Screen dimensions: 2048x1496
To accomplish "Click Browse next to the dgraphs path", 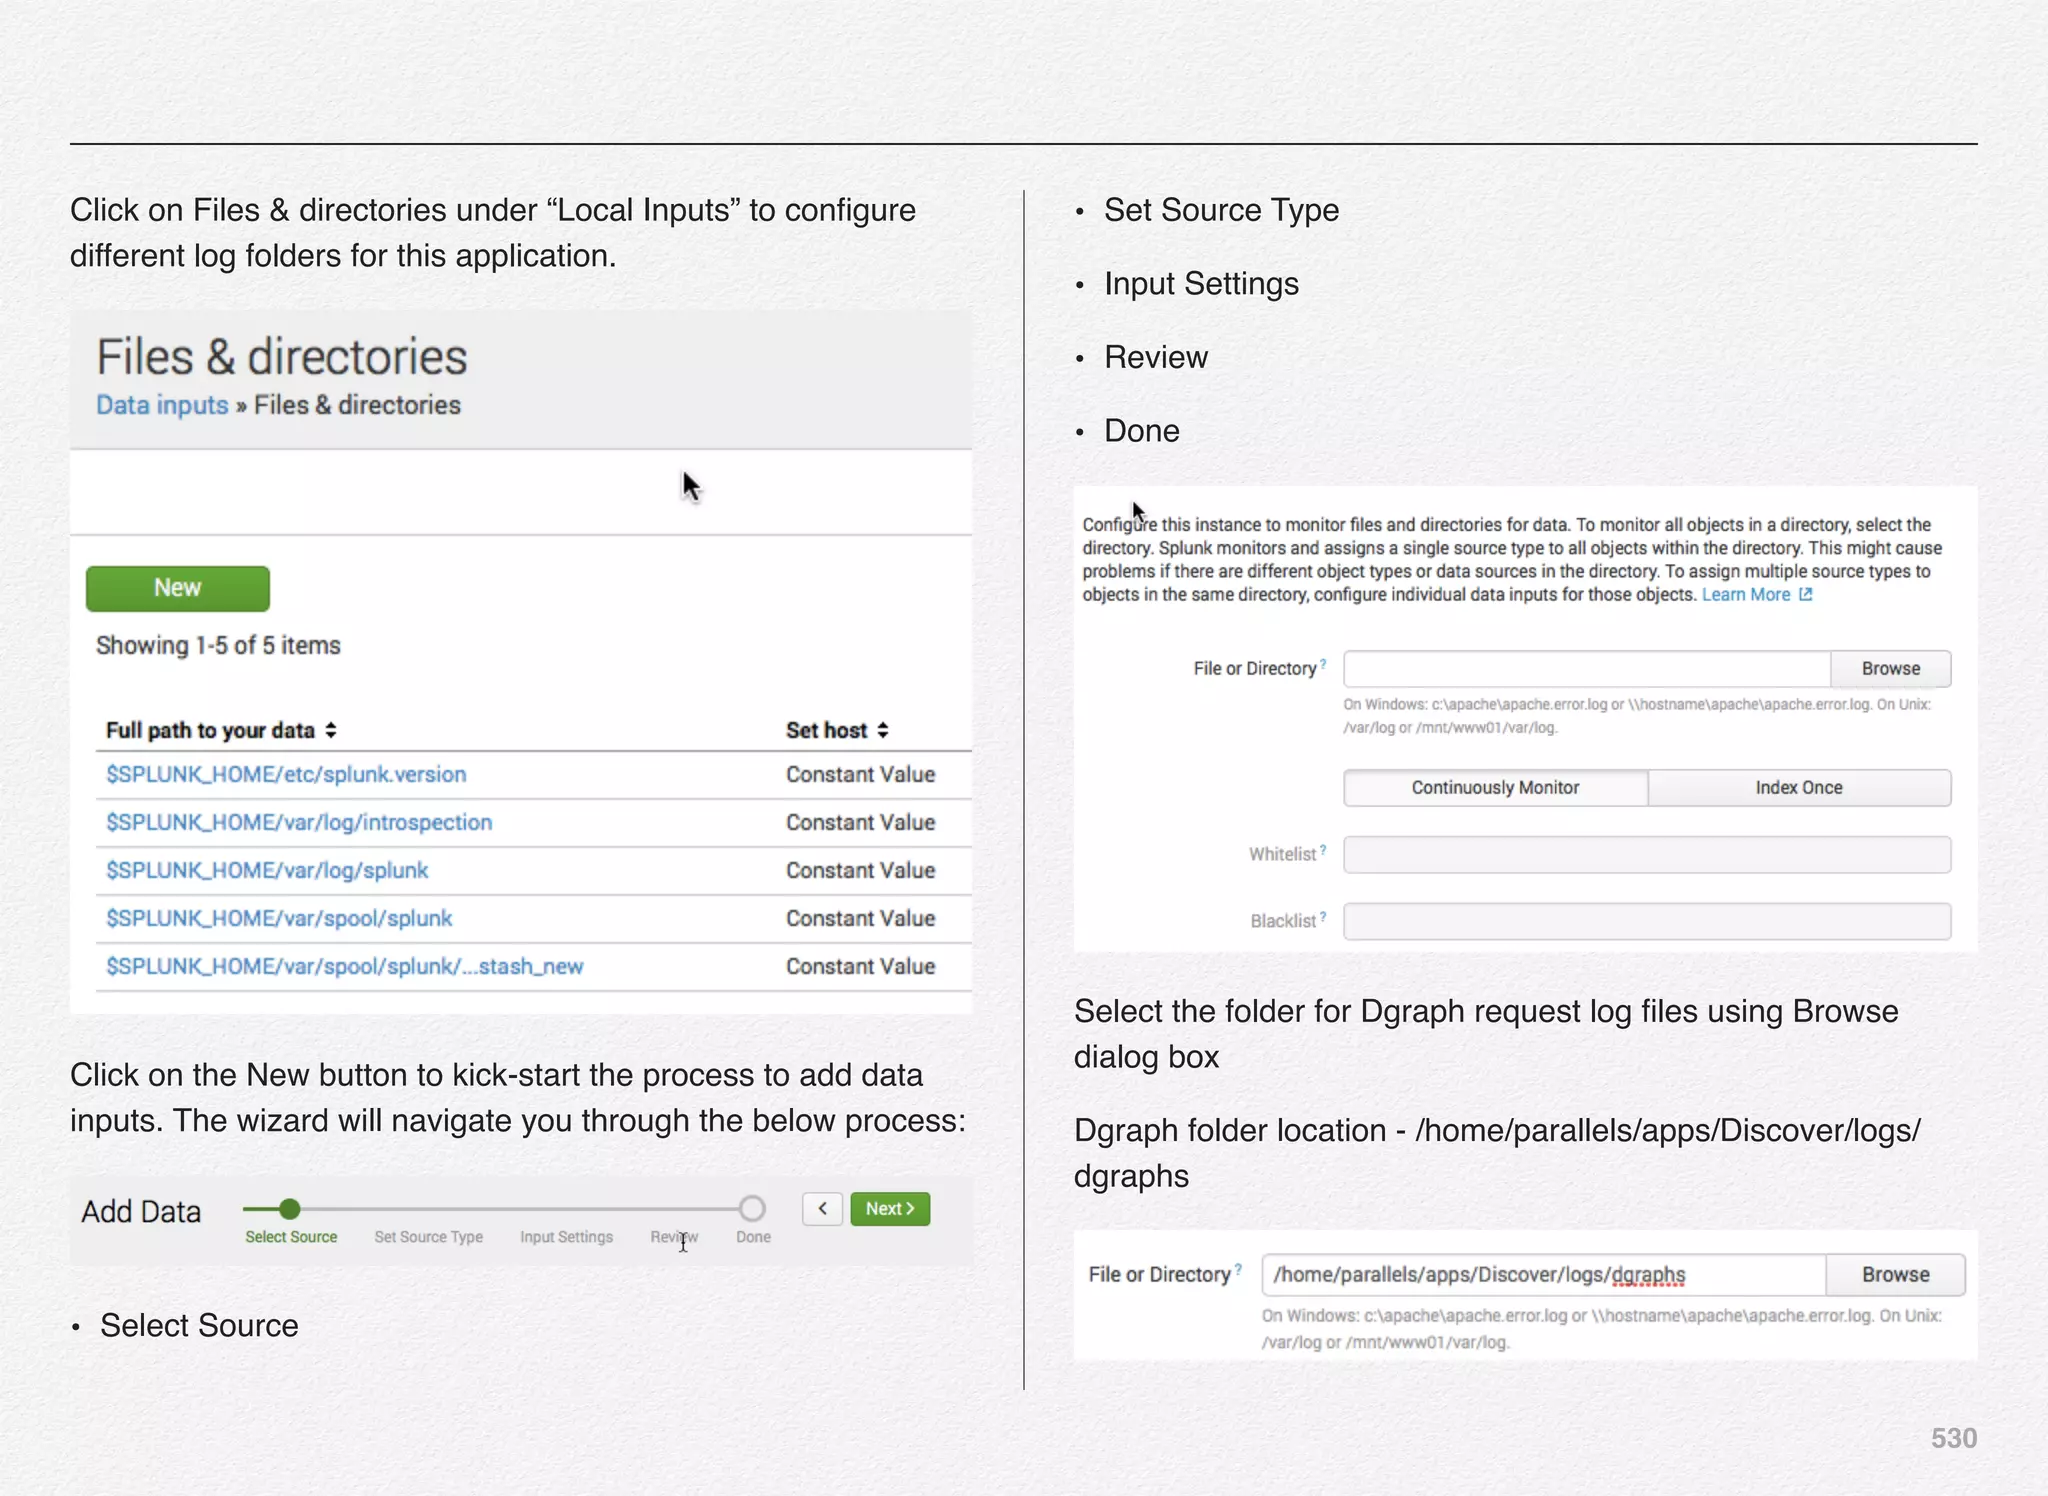I will (1895, 1275).
